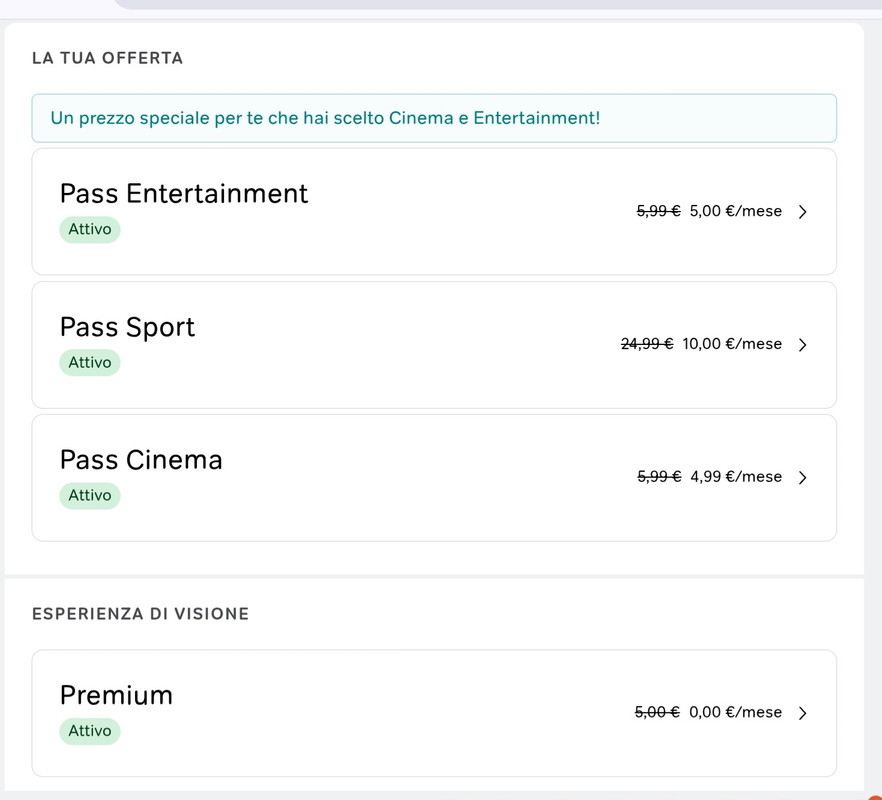This screenshot has width=882, height=800.
Task: Select the 5,00 €/mese Entertainment price
Action: click(736, 211)
